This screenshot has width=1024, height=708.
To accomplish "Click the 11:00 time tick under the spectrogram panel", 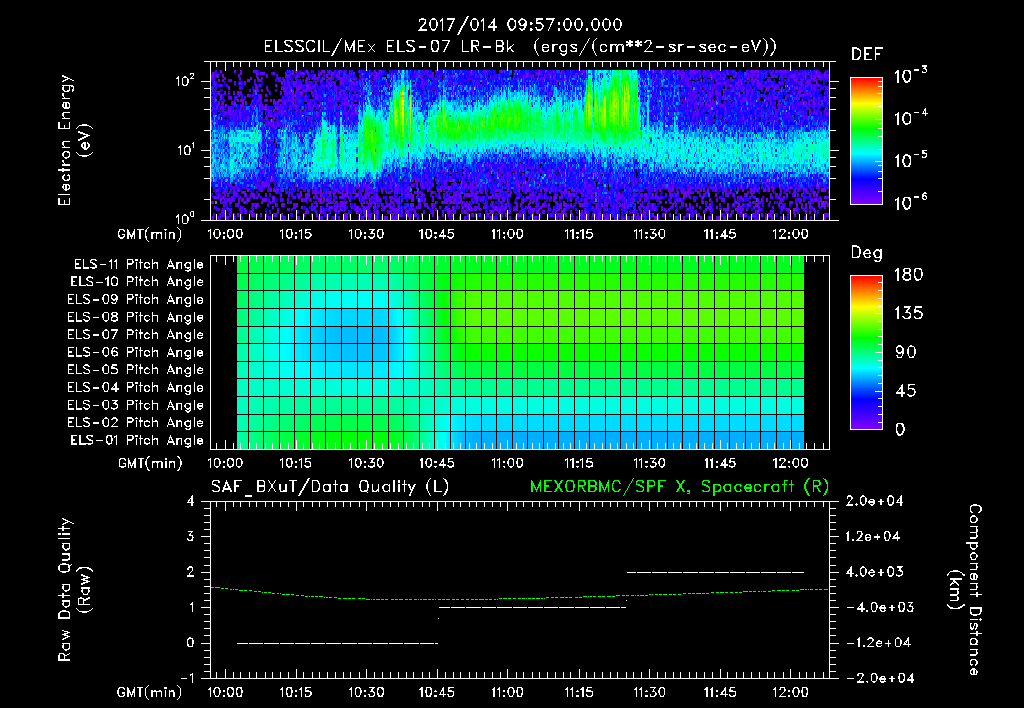I will point(507,234).
